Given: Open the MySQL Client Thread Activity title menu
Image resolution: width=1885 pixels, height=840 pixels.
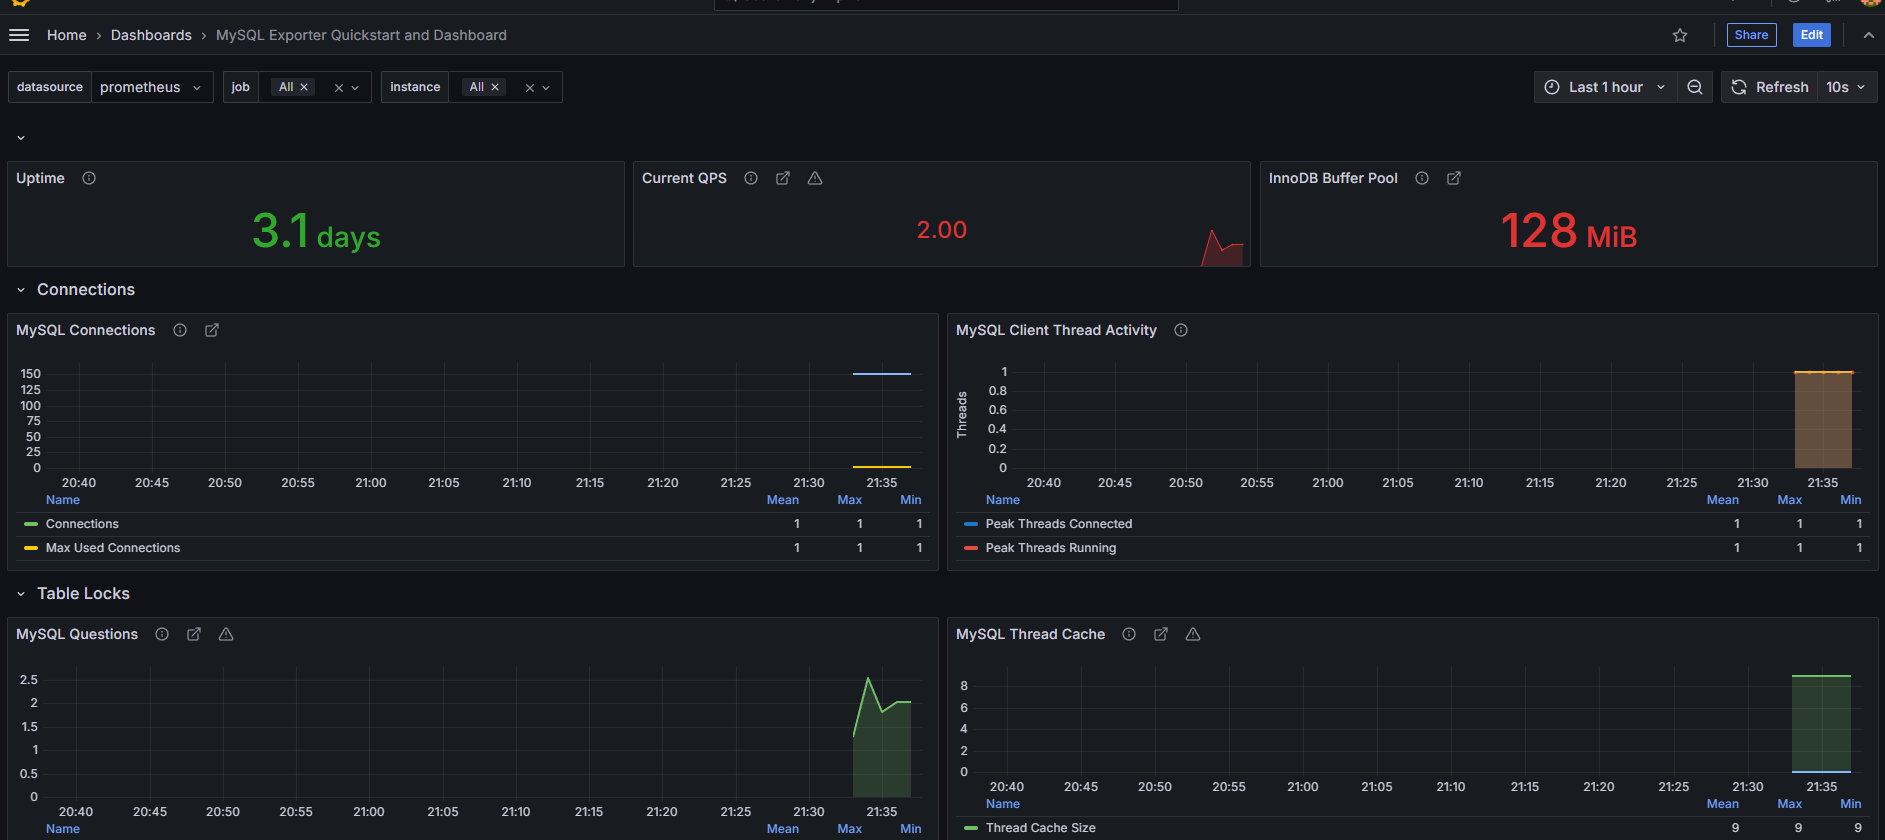Looking at the screenshot, I should click(x=1056, y=330).
